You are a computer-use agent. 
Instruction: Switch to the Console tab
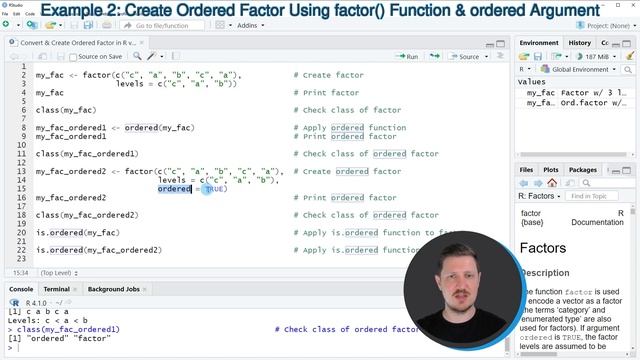(x=21, y=289)
